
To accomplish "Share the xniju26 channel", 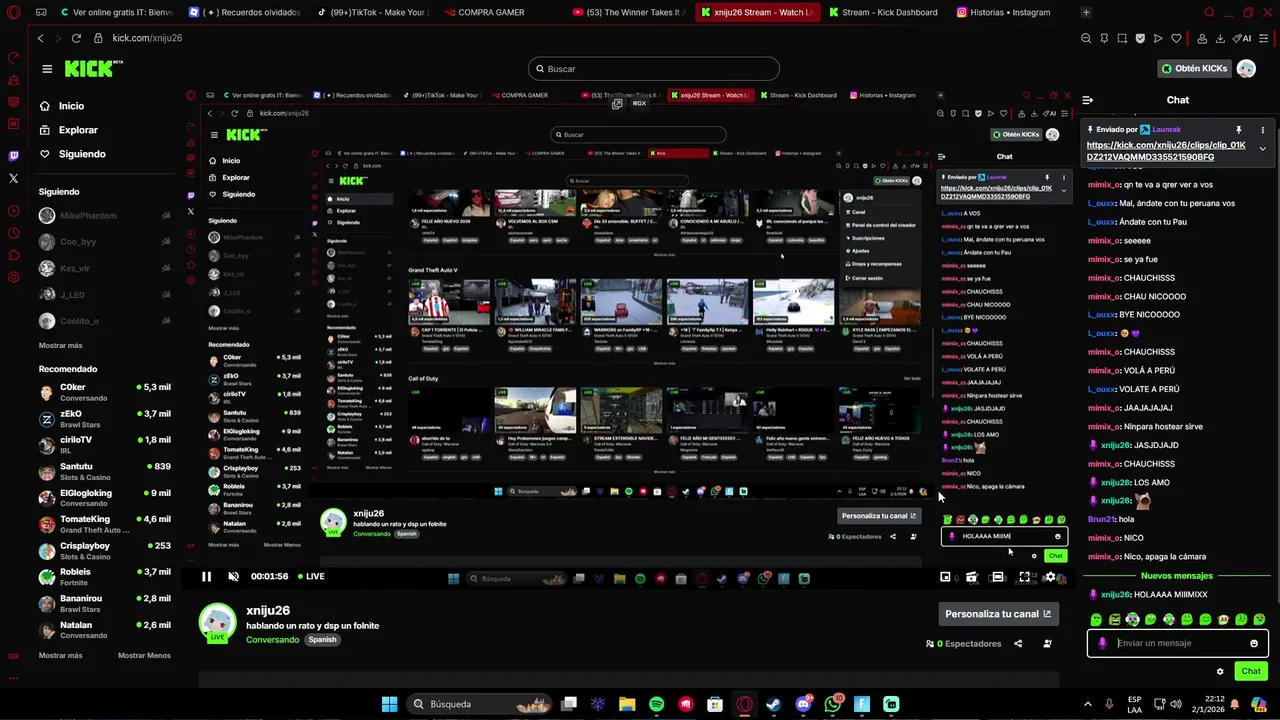I will pos(1018,644).
